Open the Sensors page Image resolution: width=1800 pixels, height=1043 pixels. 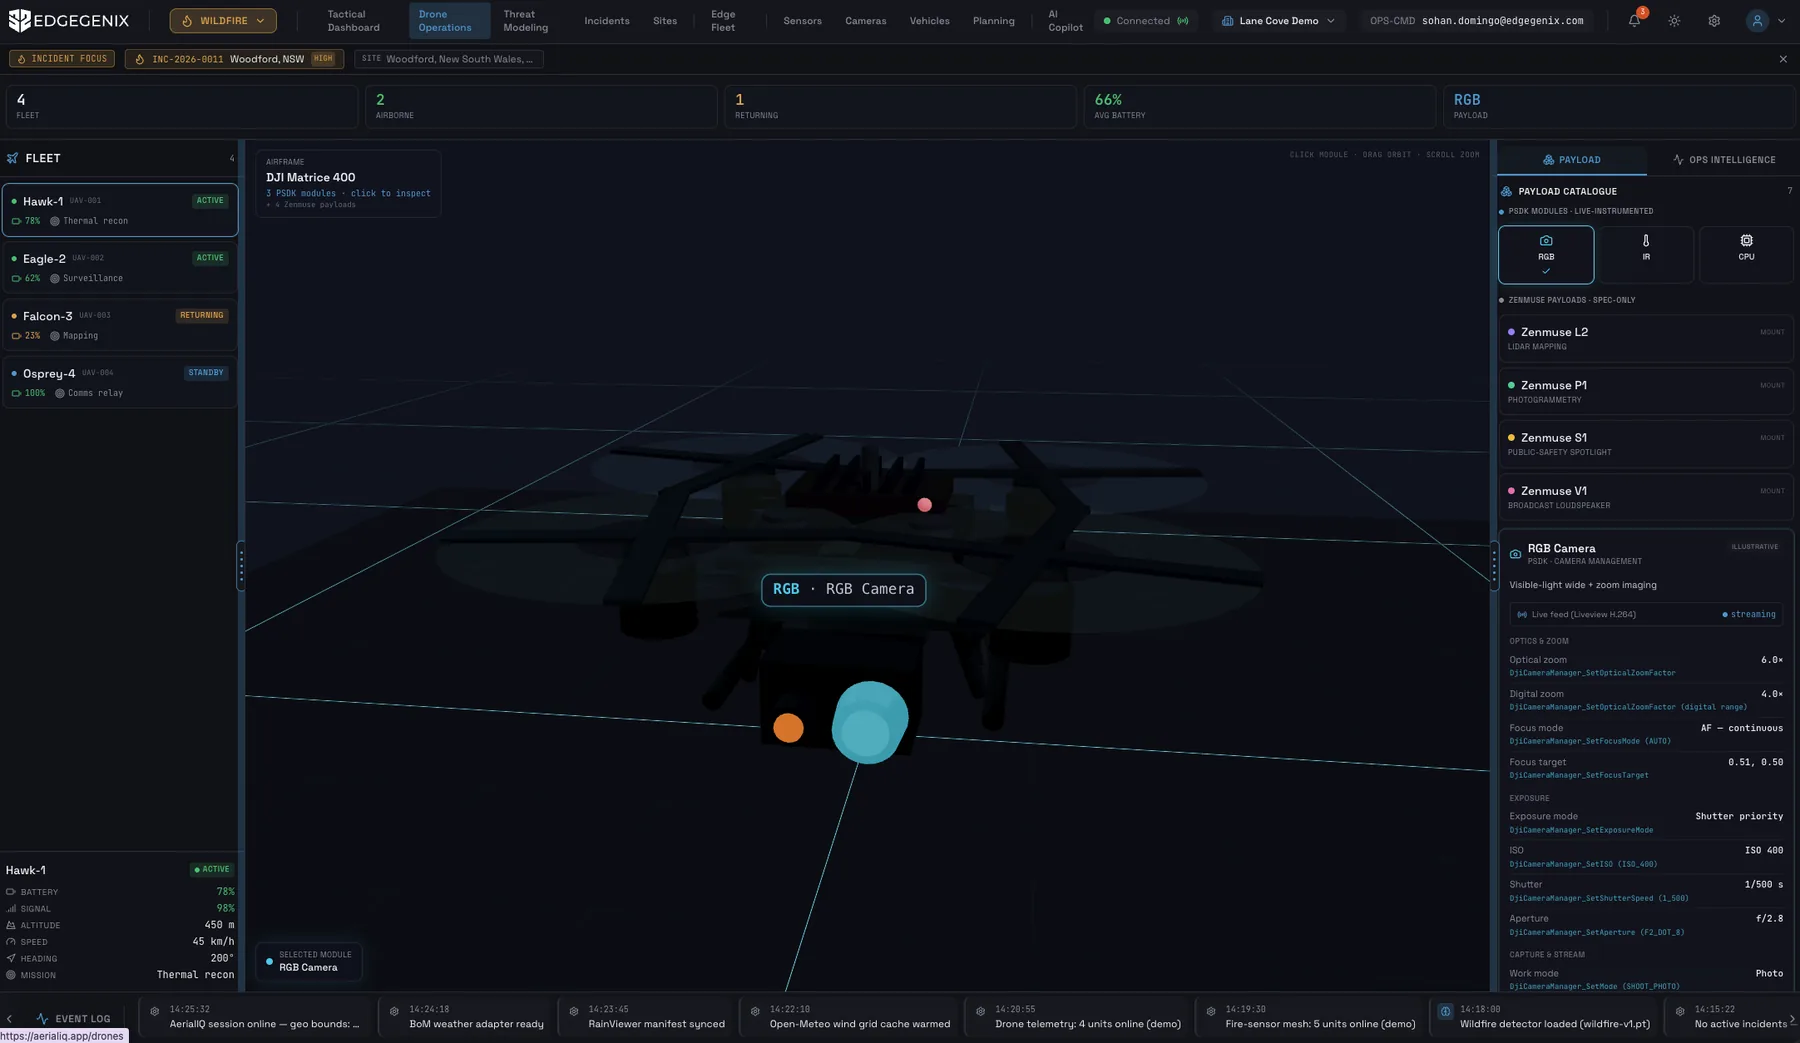[802, 21]
